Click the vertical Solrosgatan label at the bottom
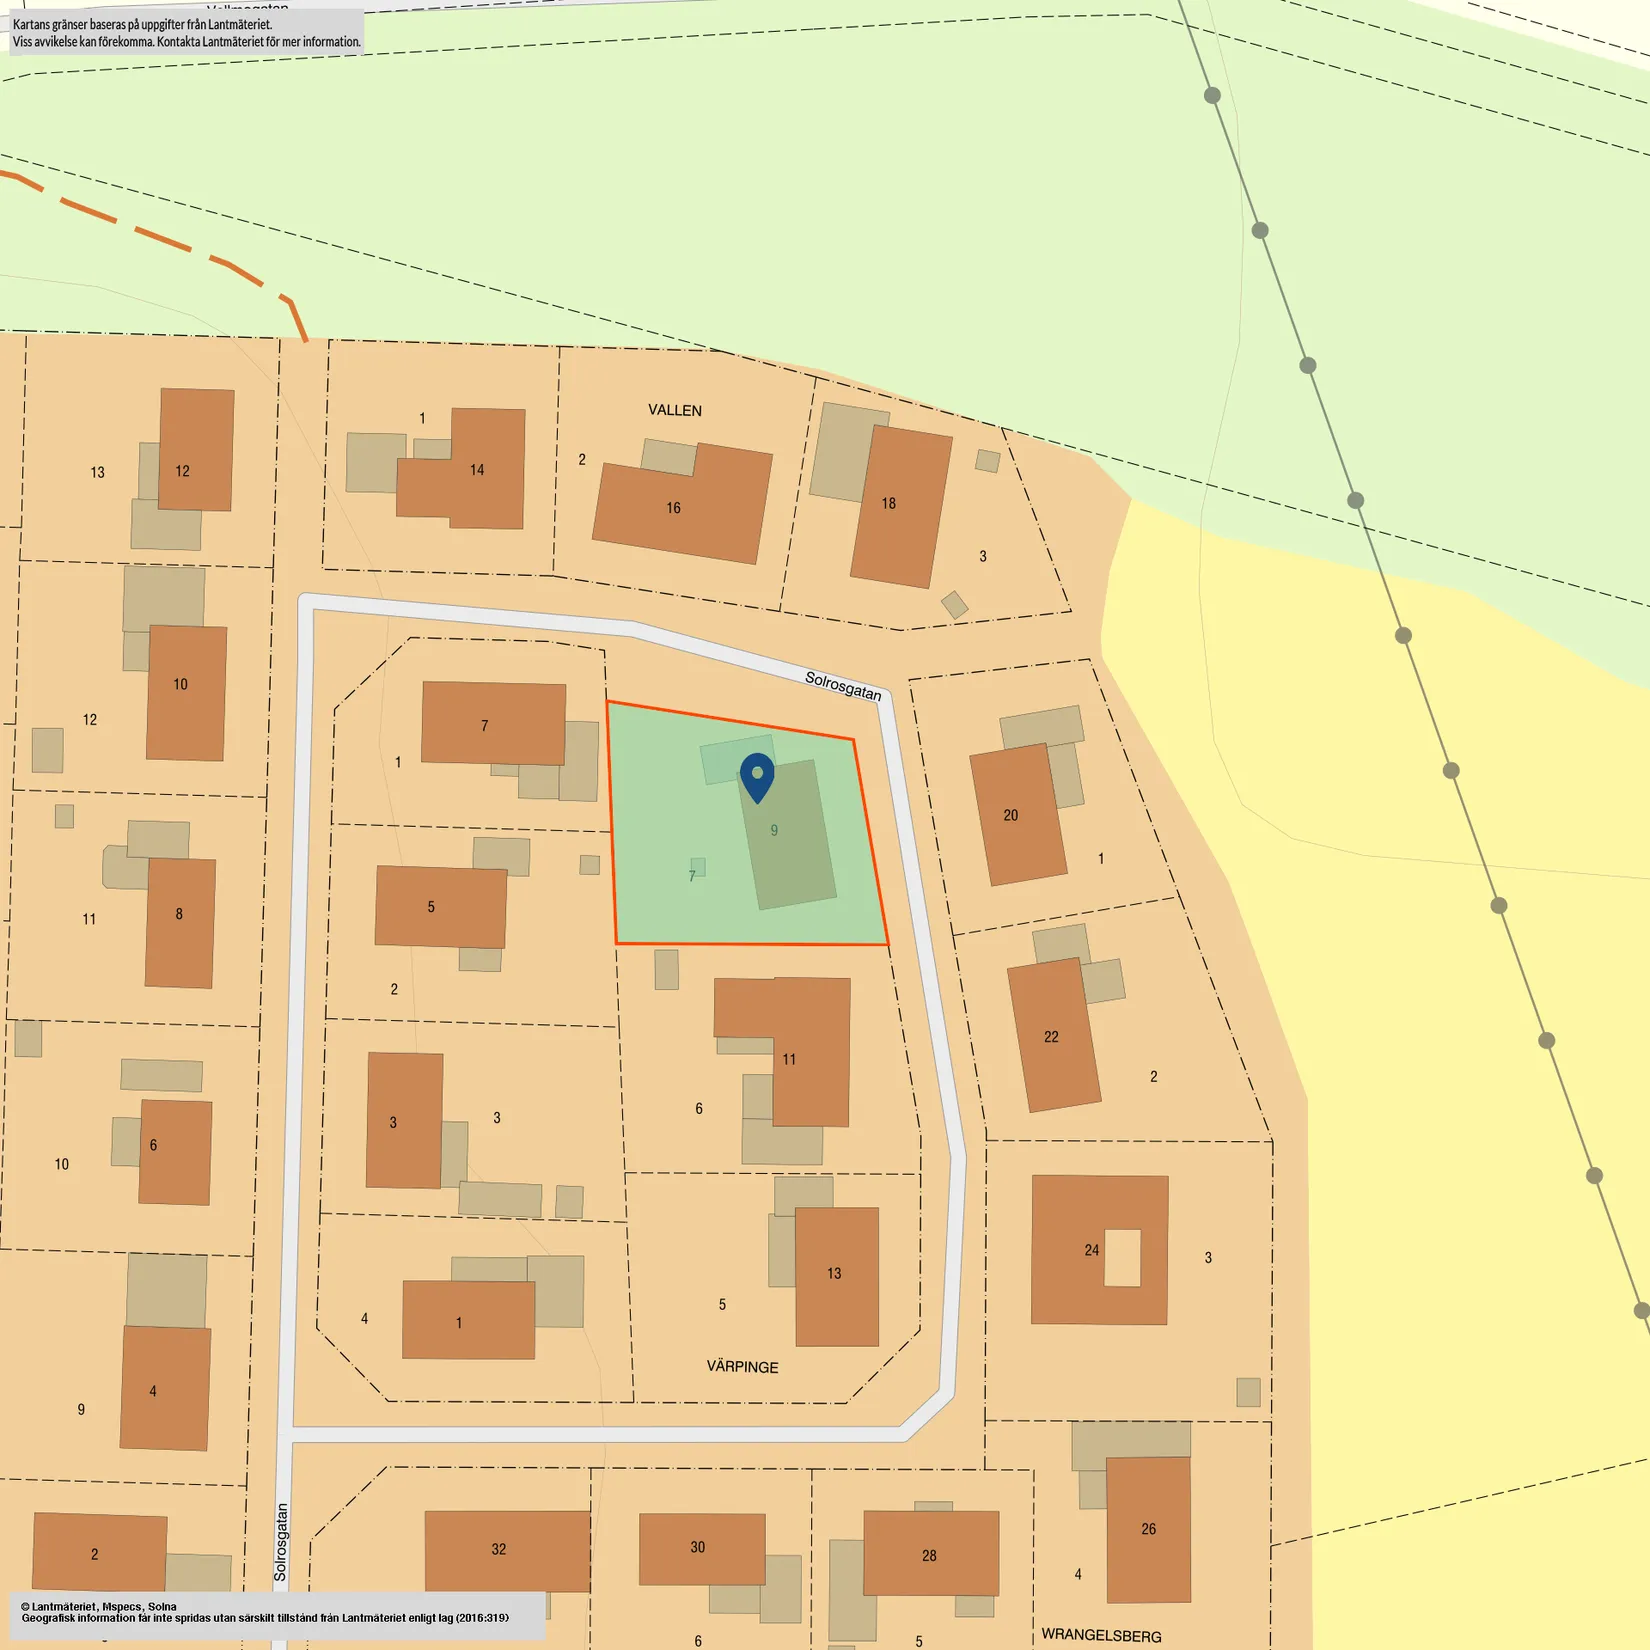Screen dimensions: 1650x1650 pos(281,1542)
